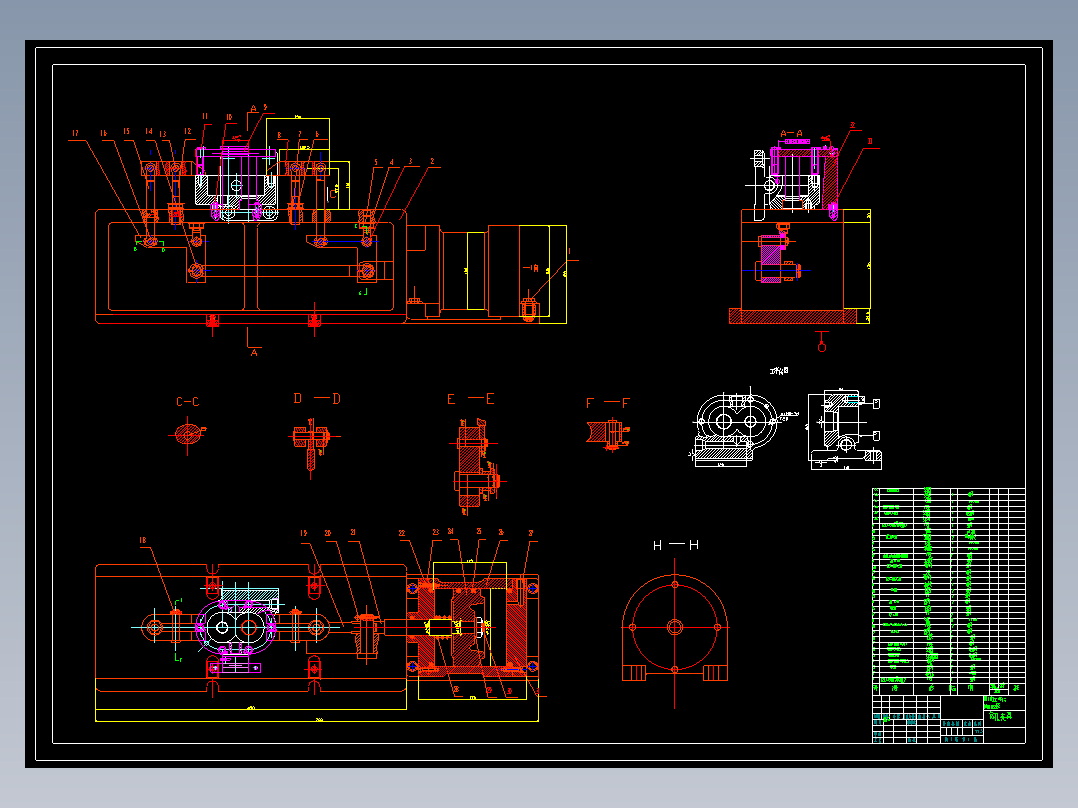Click balloon number 1 near motor
This screenshot has width=1078, height=808.
click(570, 252)
